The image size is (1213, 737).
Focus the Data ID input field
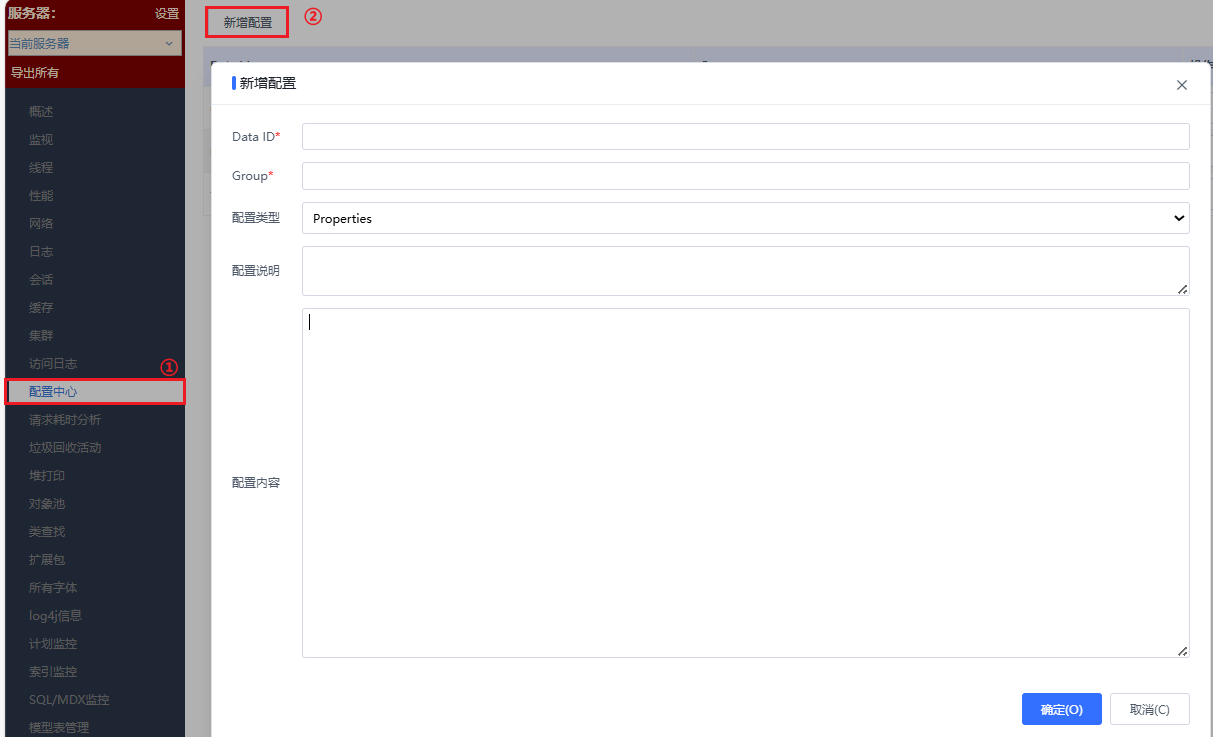click(746, 136)
